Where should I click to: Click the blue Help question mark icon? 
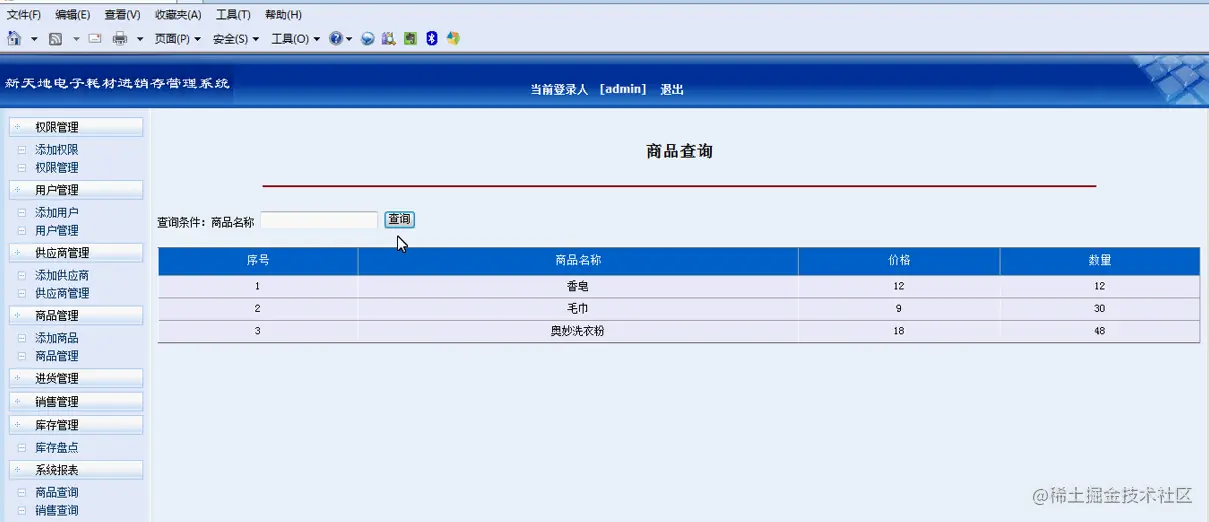pos(335,39)
